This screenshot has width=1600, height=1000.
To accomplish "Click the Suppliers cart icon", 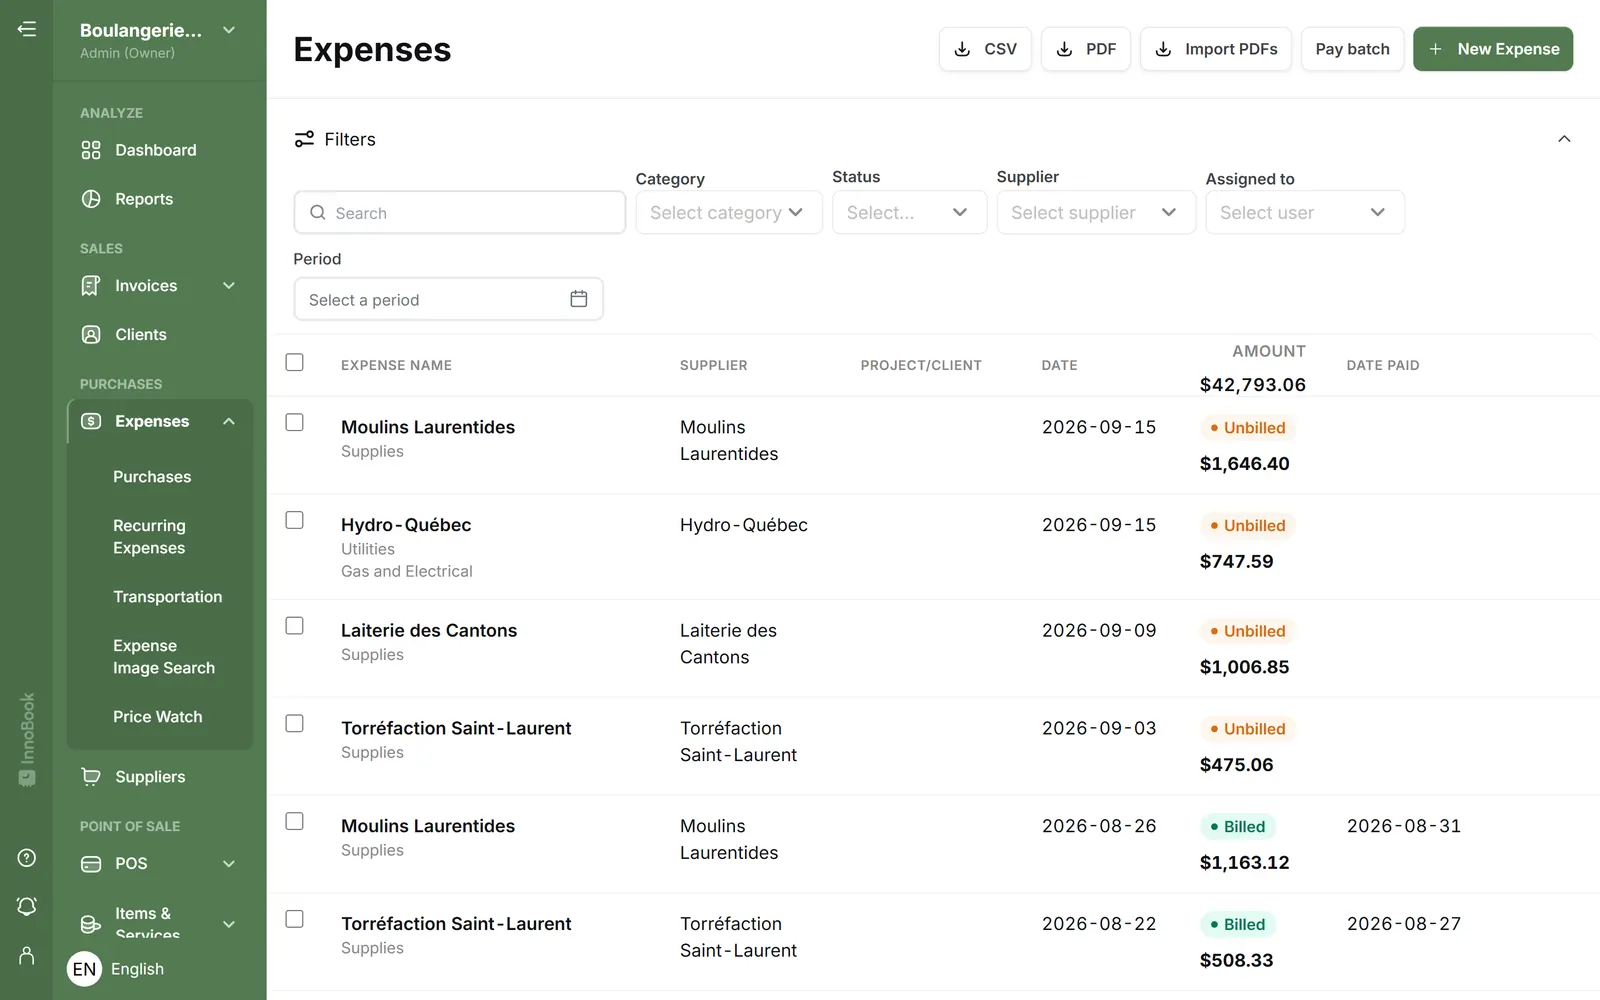I will (91, 777).
